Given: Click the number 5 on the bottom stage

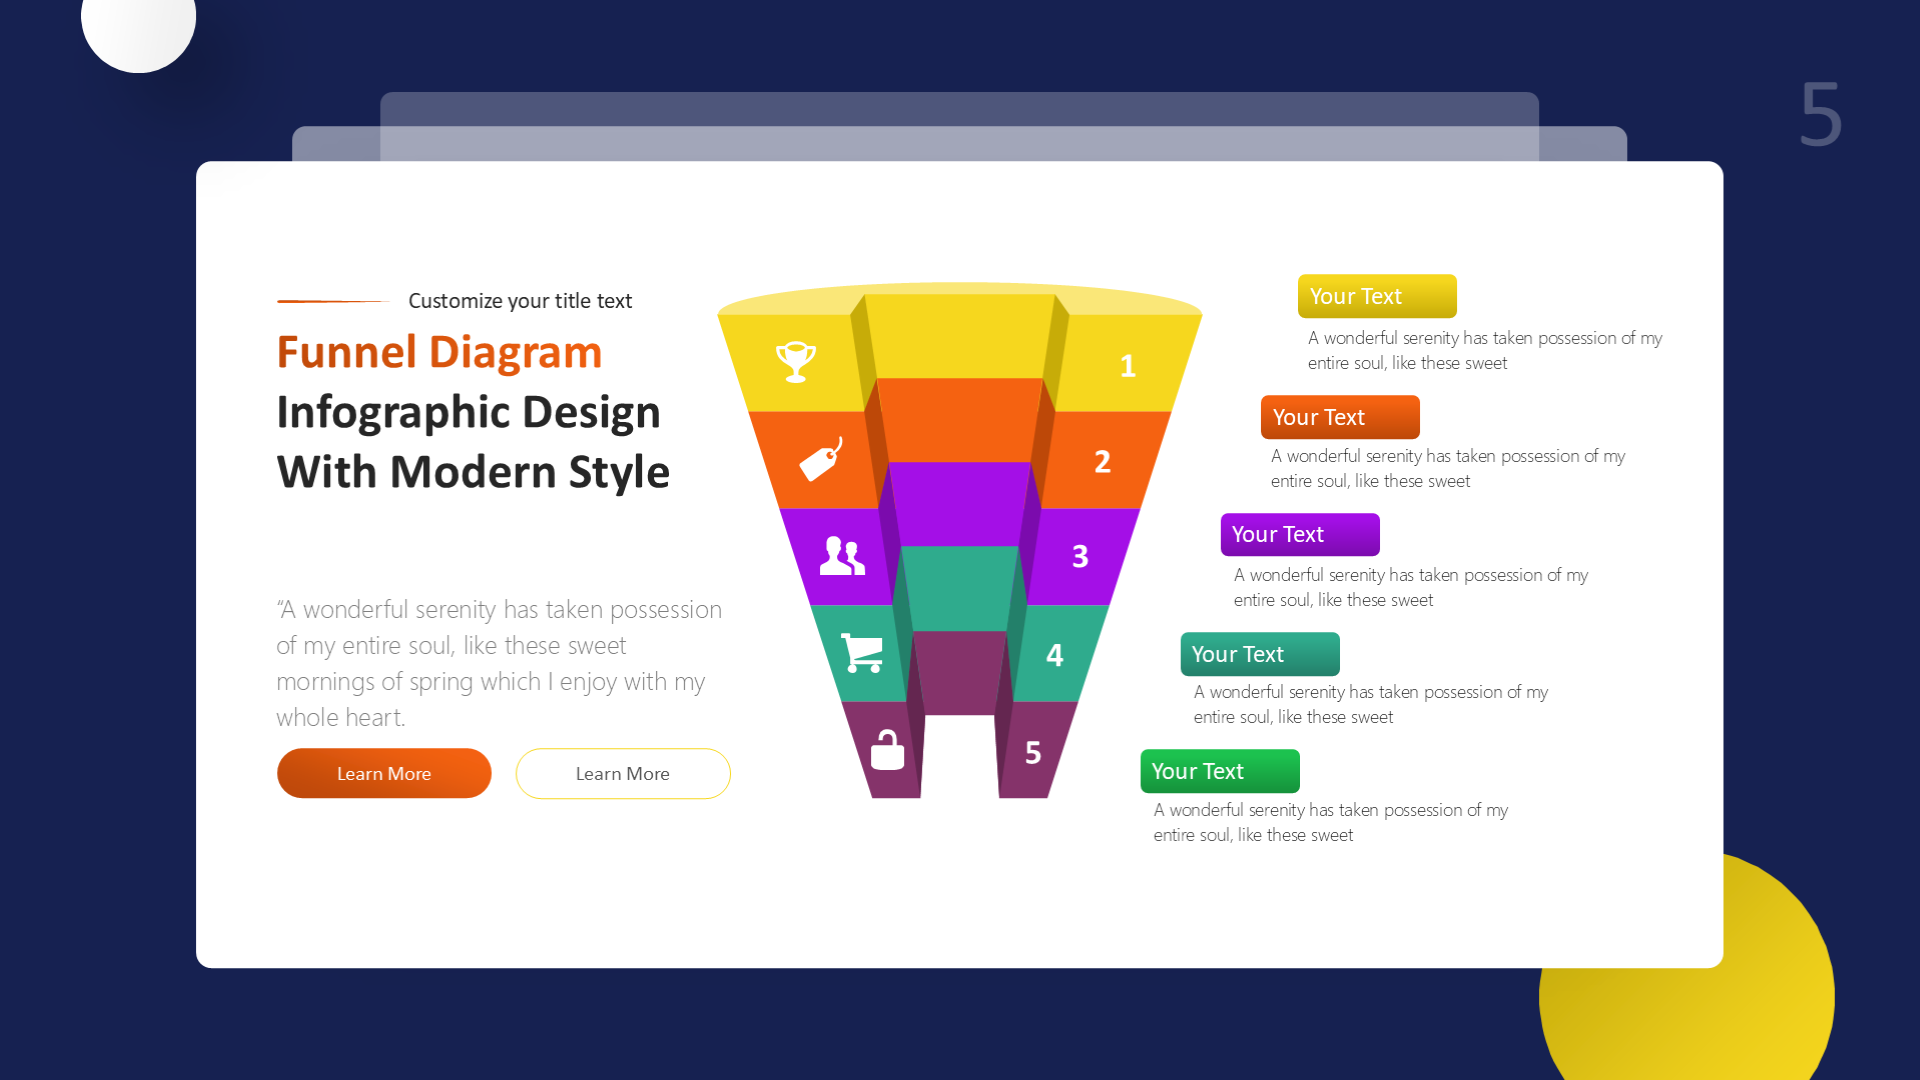Looking at the screenshot, I should click(1032, 754).
